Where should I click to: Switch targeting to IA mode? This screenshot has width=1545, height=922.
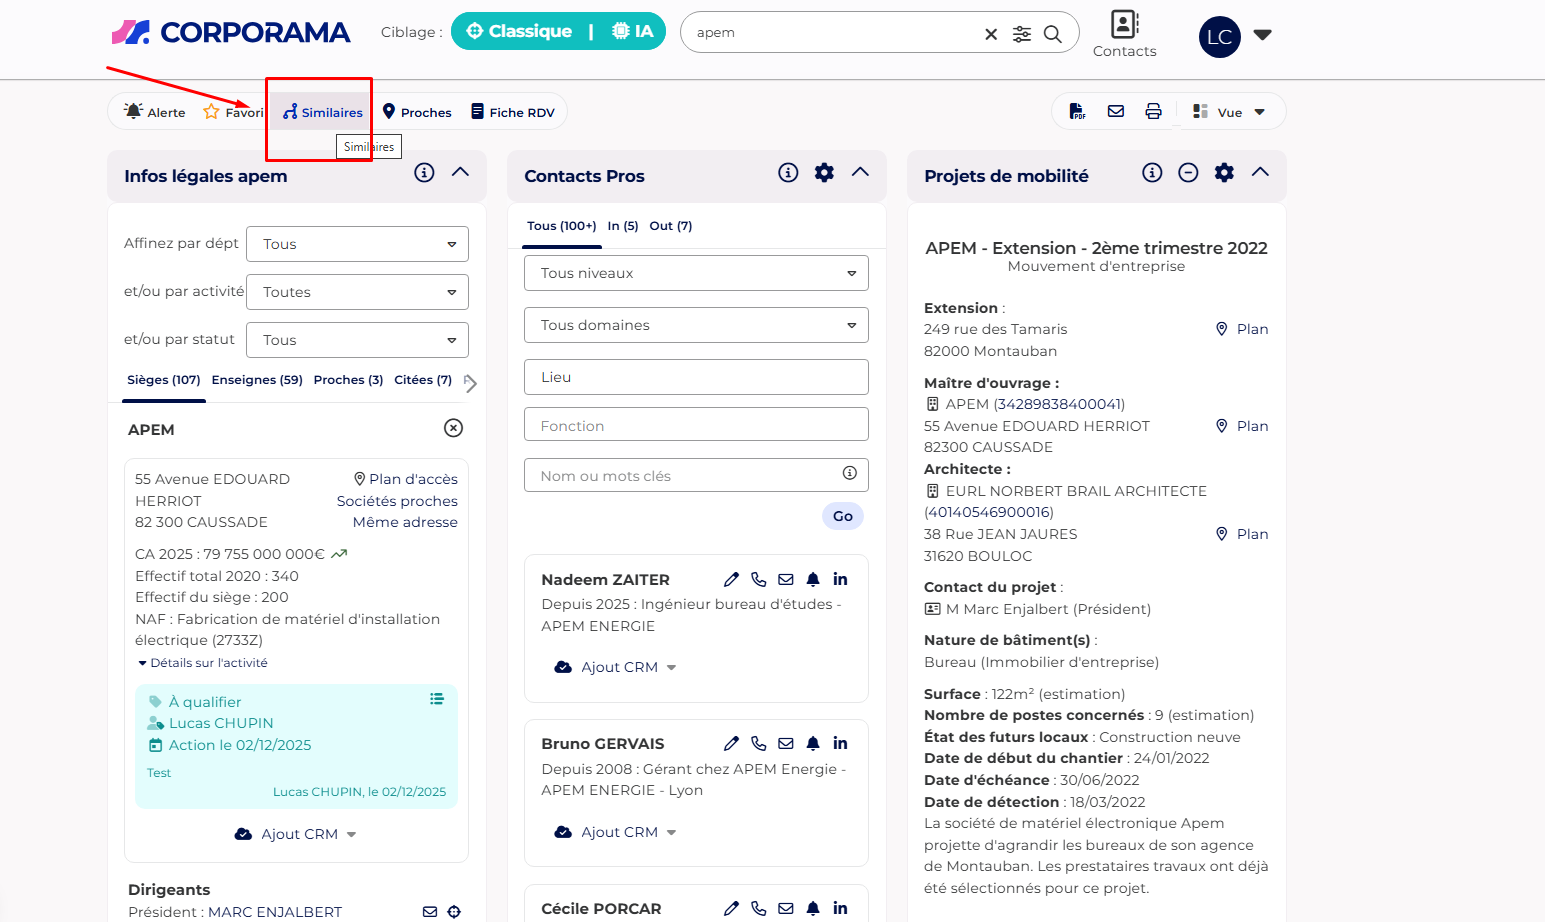633,31
